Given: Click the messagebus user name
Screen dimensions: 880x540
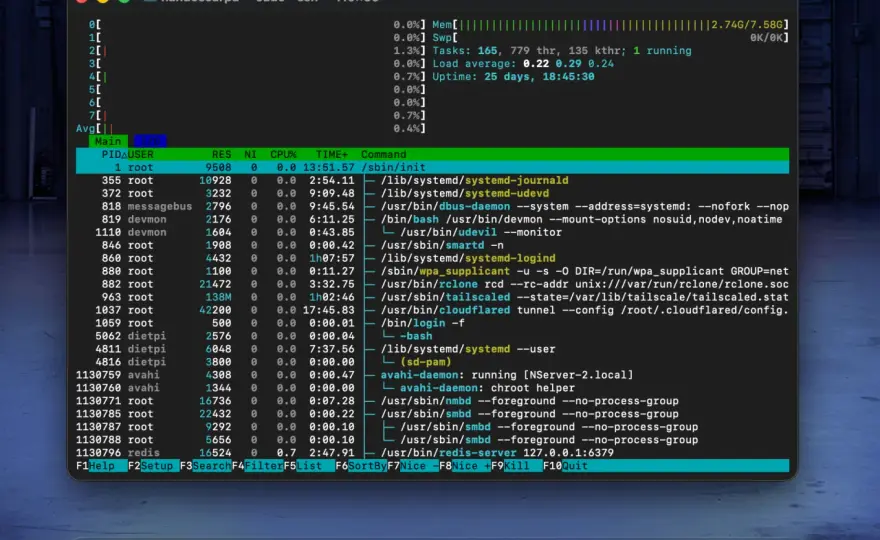Looking at the screenshot, I should 160,206.
